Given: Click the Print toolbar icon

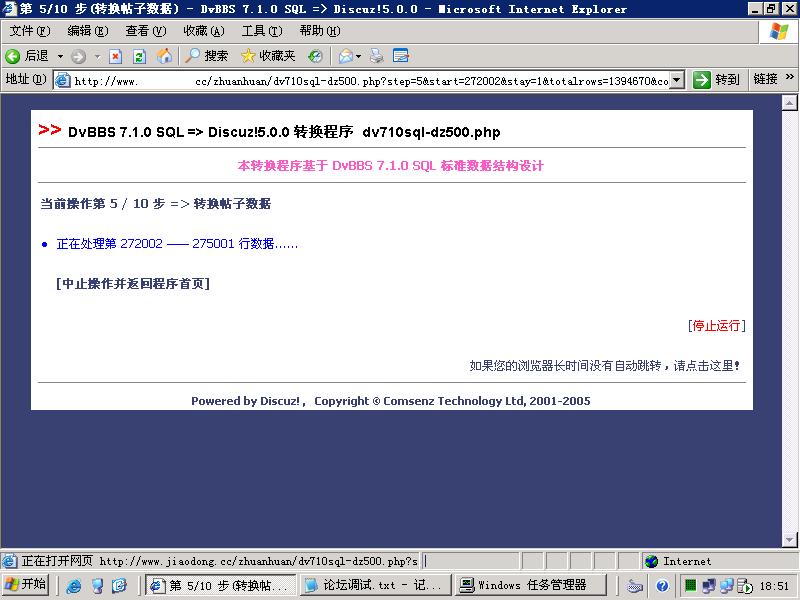Looking at the screenshot, I should (x=377, y=56).
